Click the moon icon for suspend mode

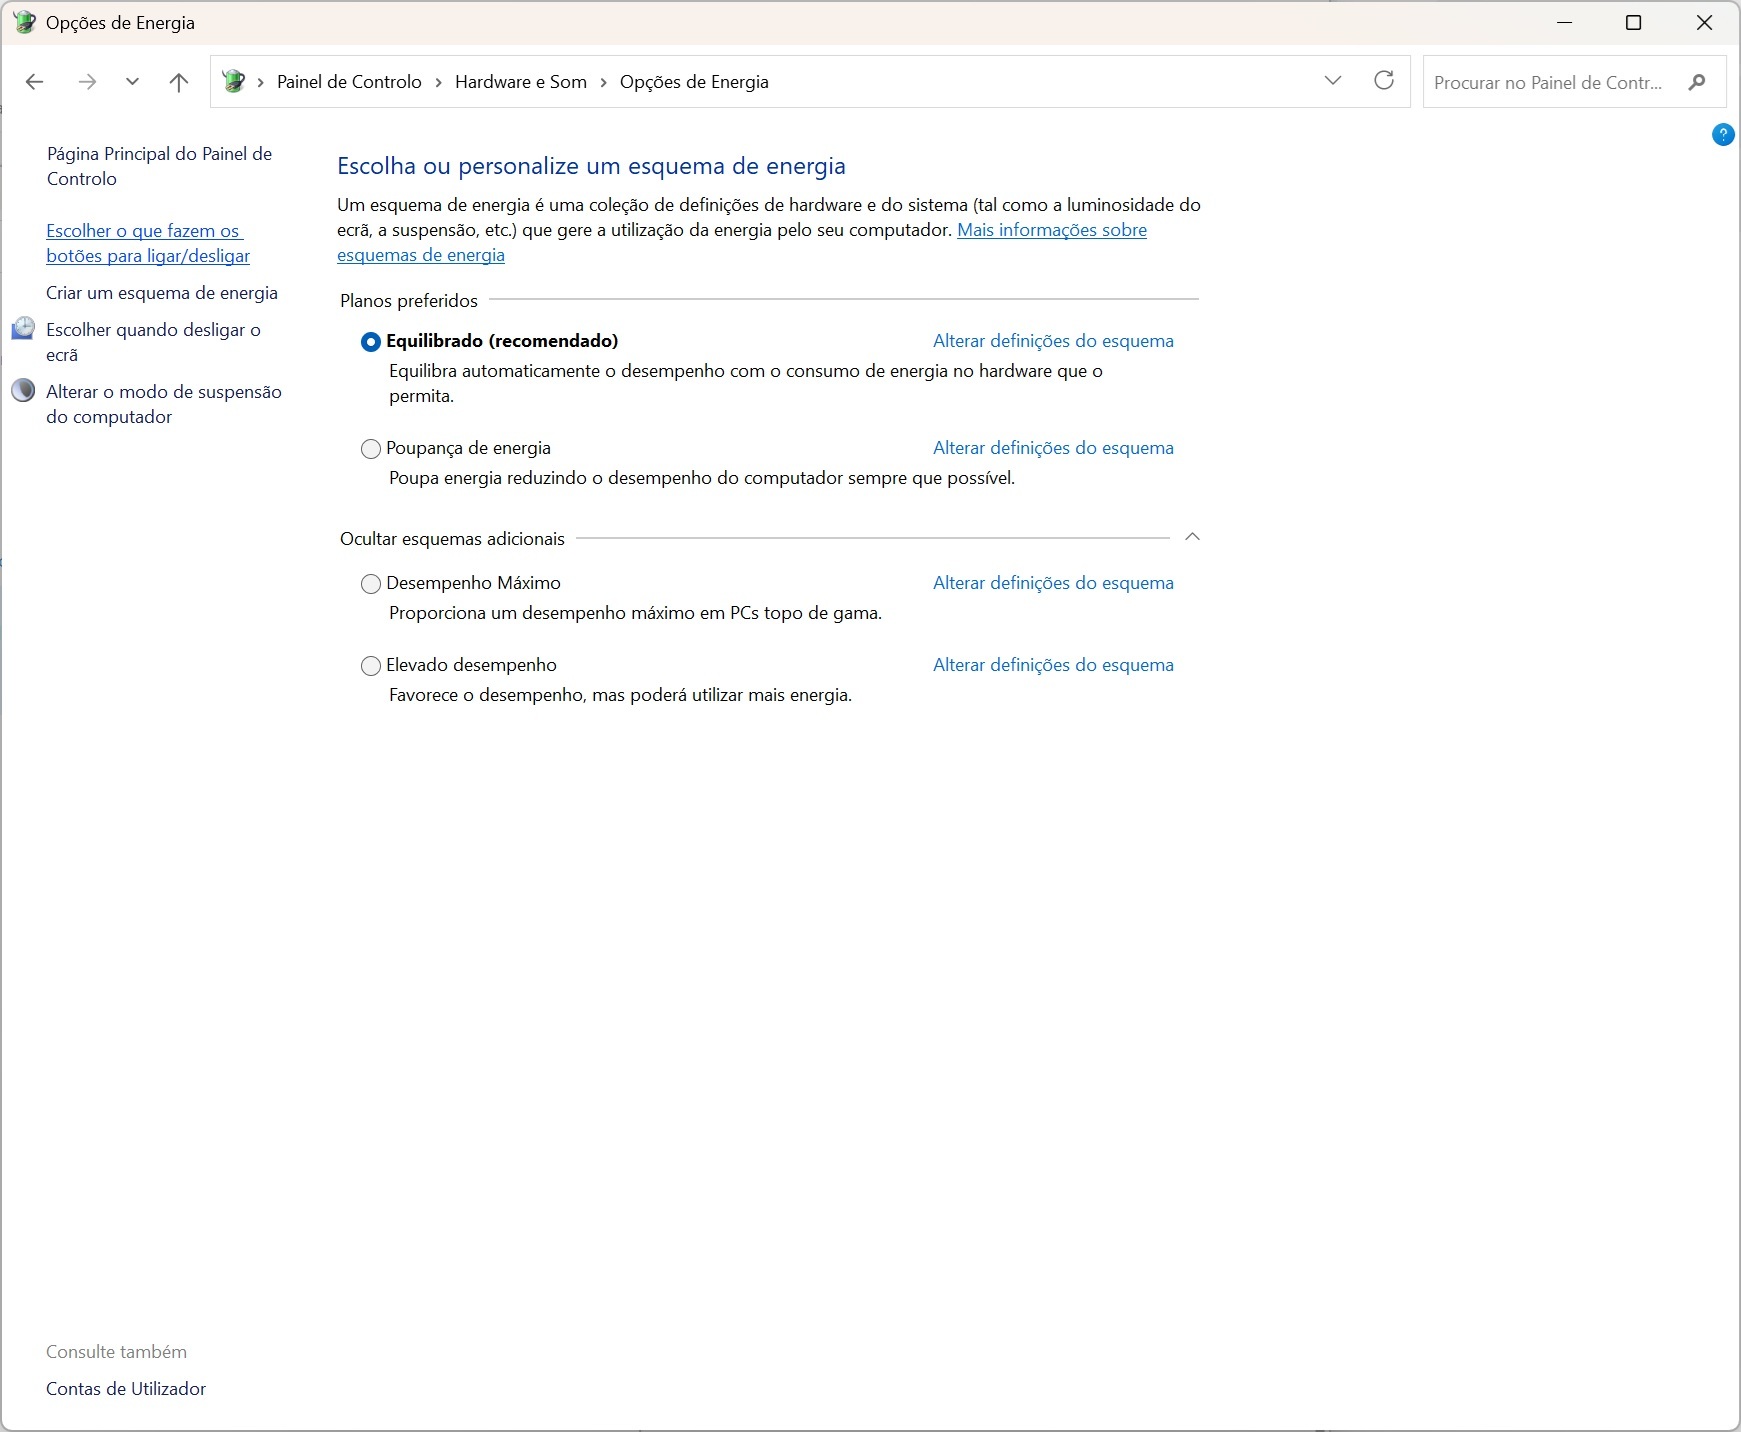(23, 391)
